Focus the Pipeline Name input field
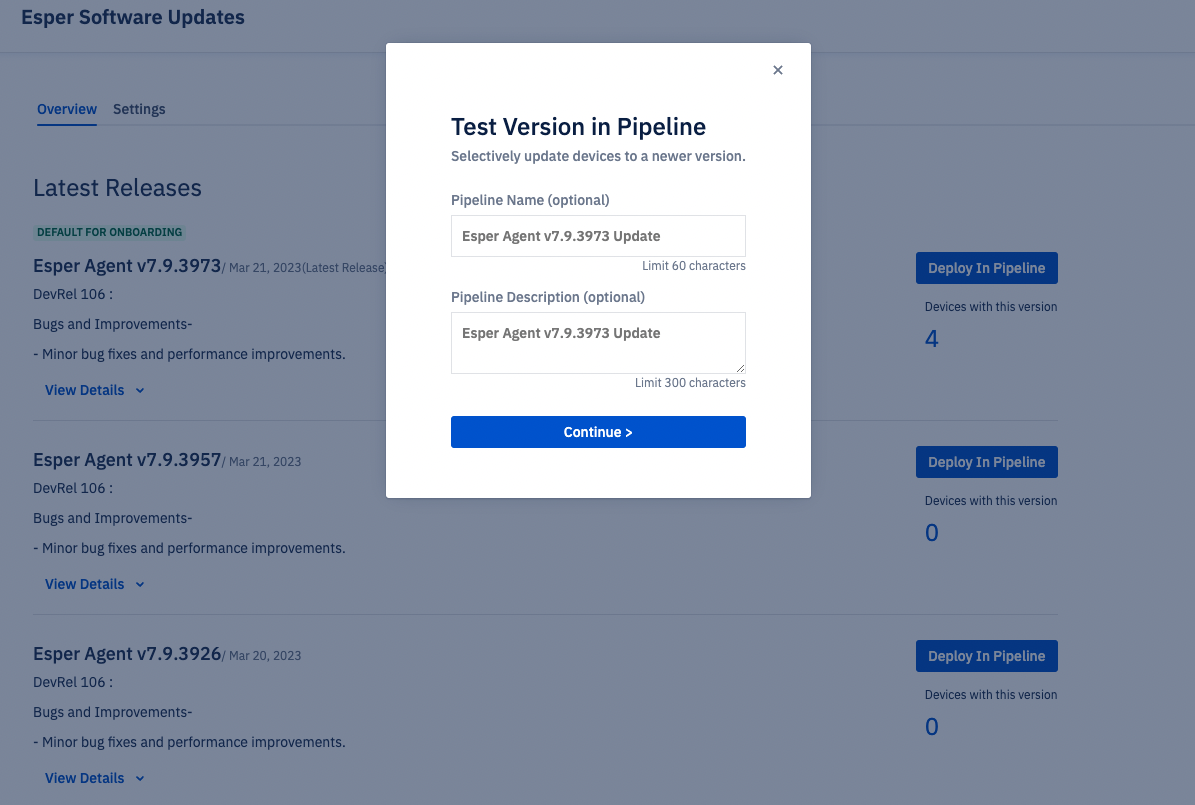Viewport: 1195px width, 805px height. tap(598, 236)
